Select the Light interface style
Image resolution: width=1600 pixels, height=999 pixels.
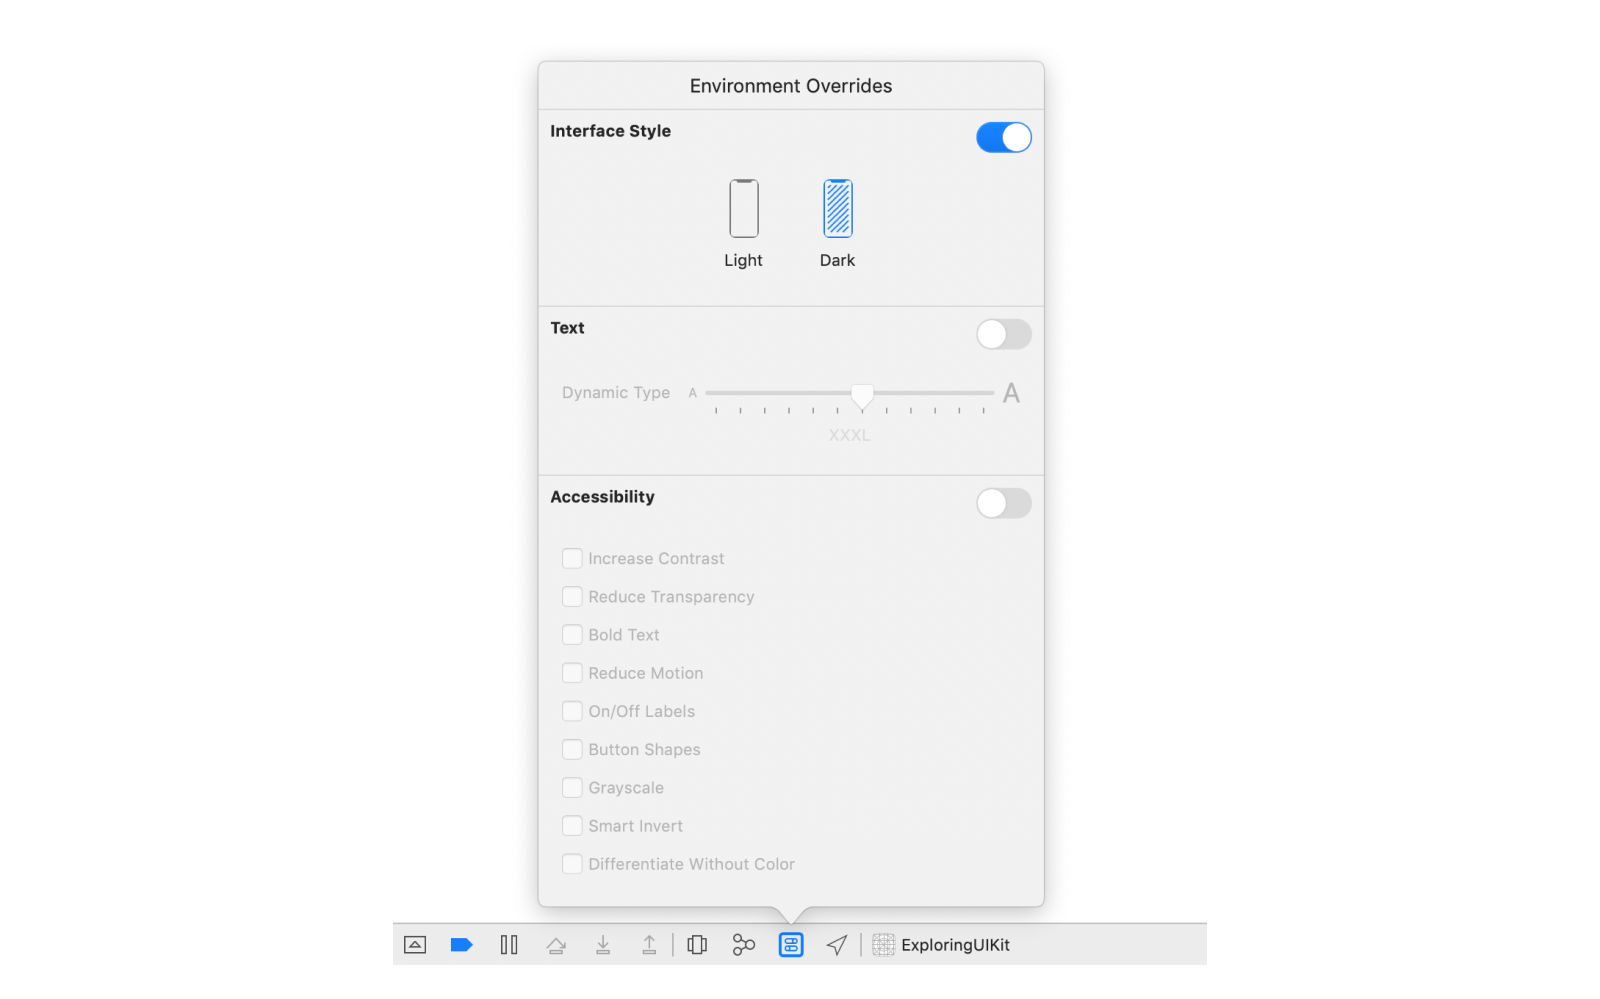click(x=743, y=209)
